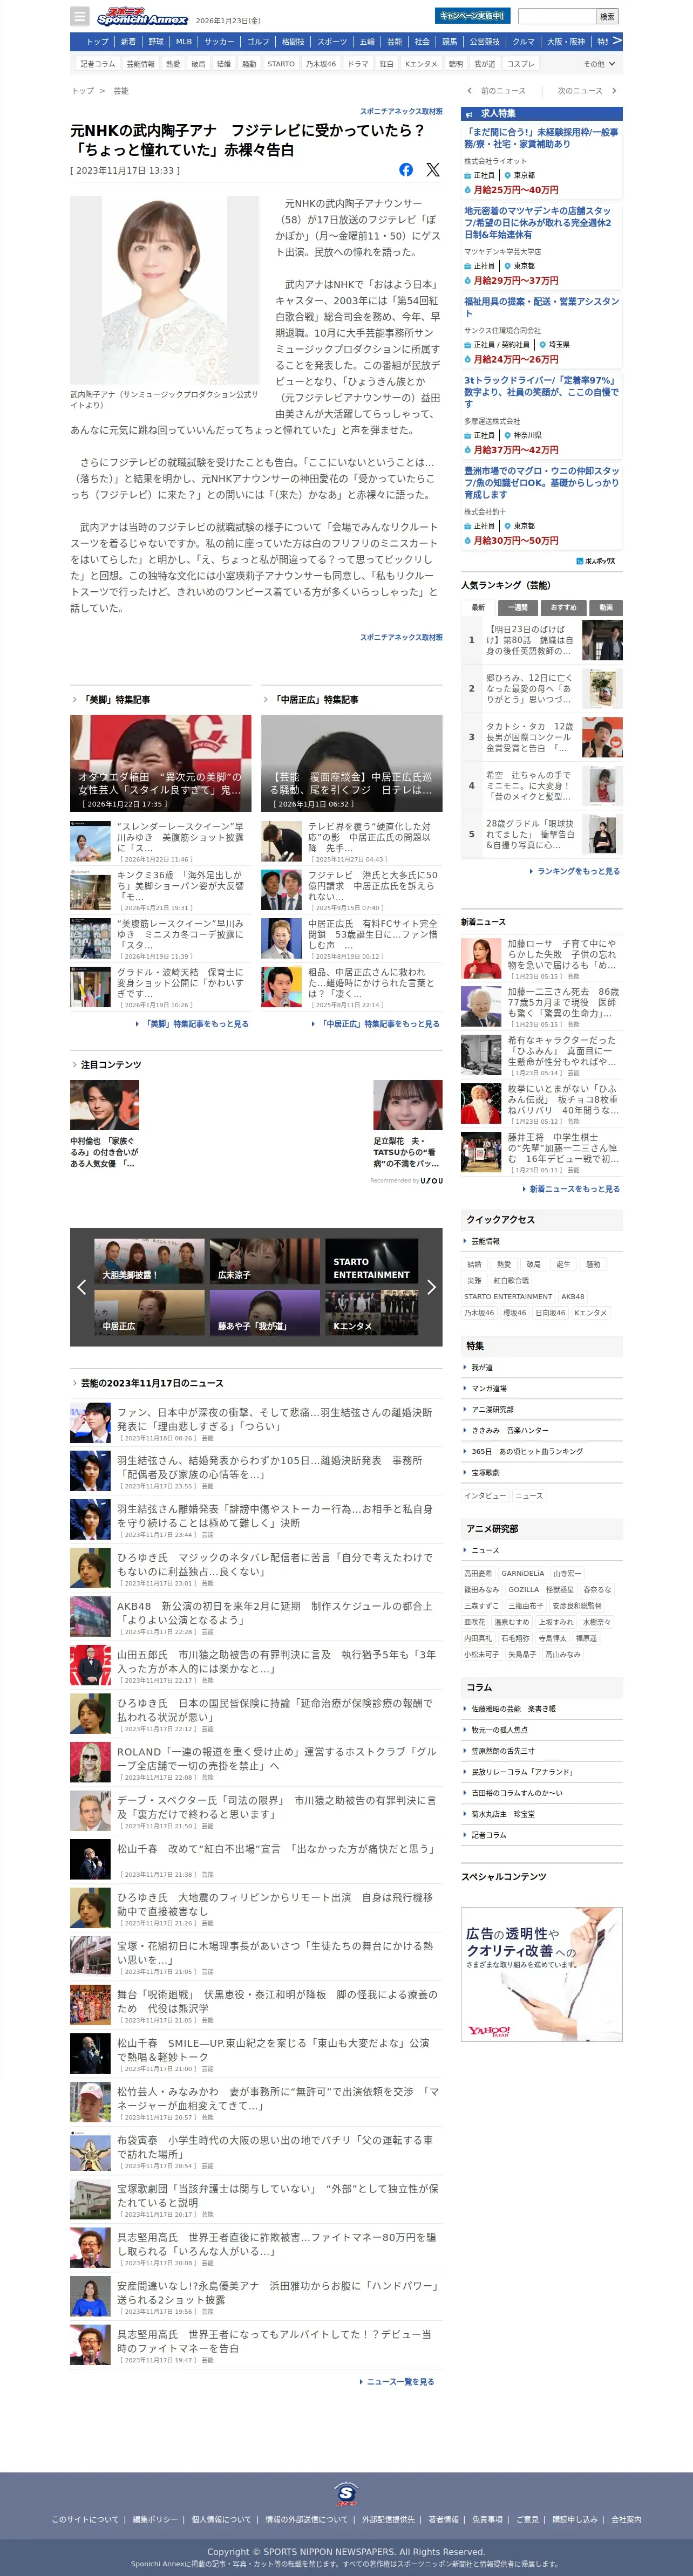Open the 大胆美脚披露！ carousel tile
Viewport: 693px width, 2576px height.
150,1261
